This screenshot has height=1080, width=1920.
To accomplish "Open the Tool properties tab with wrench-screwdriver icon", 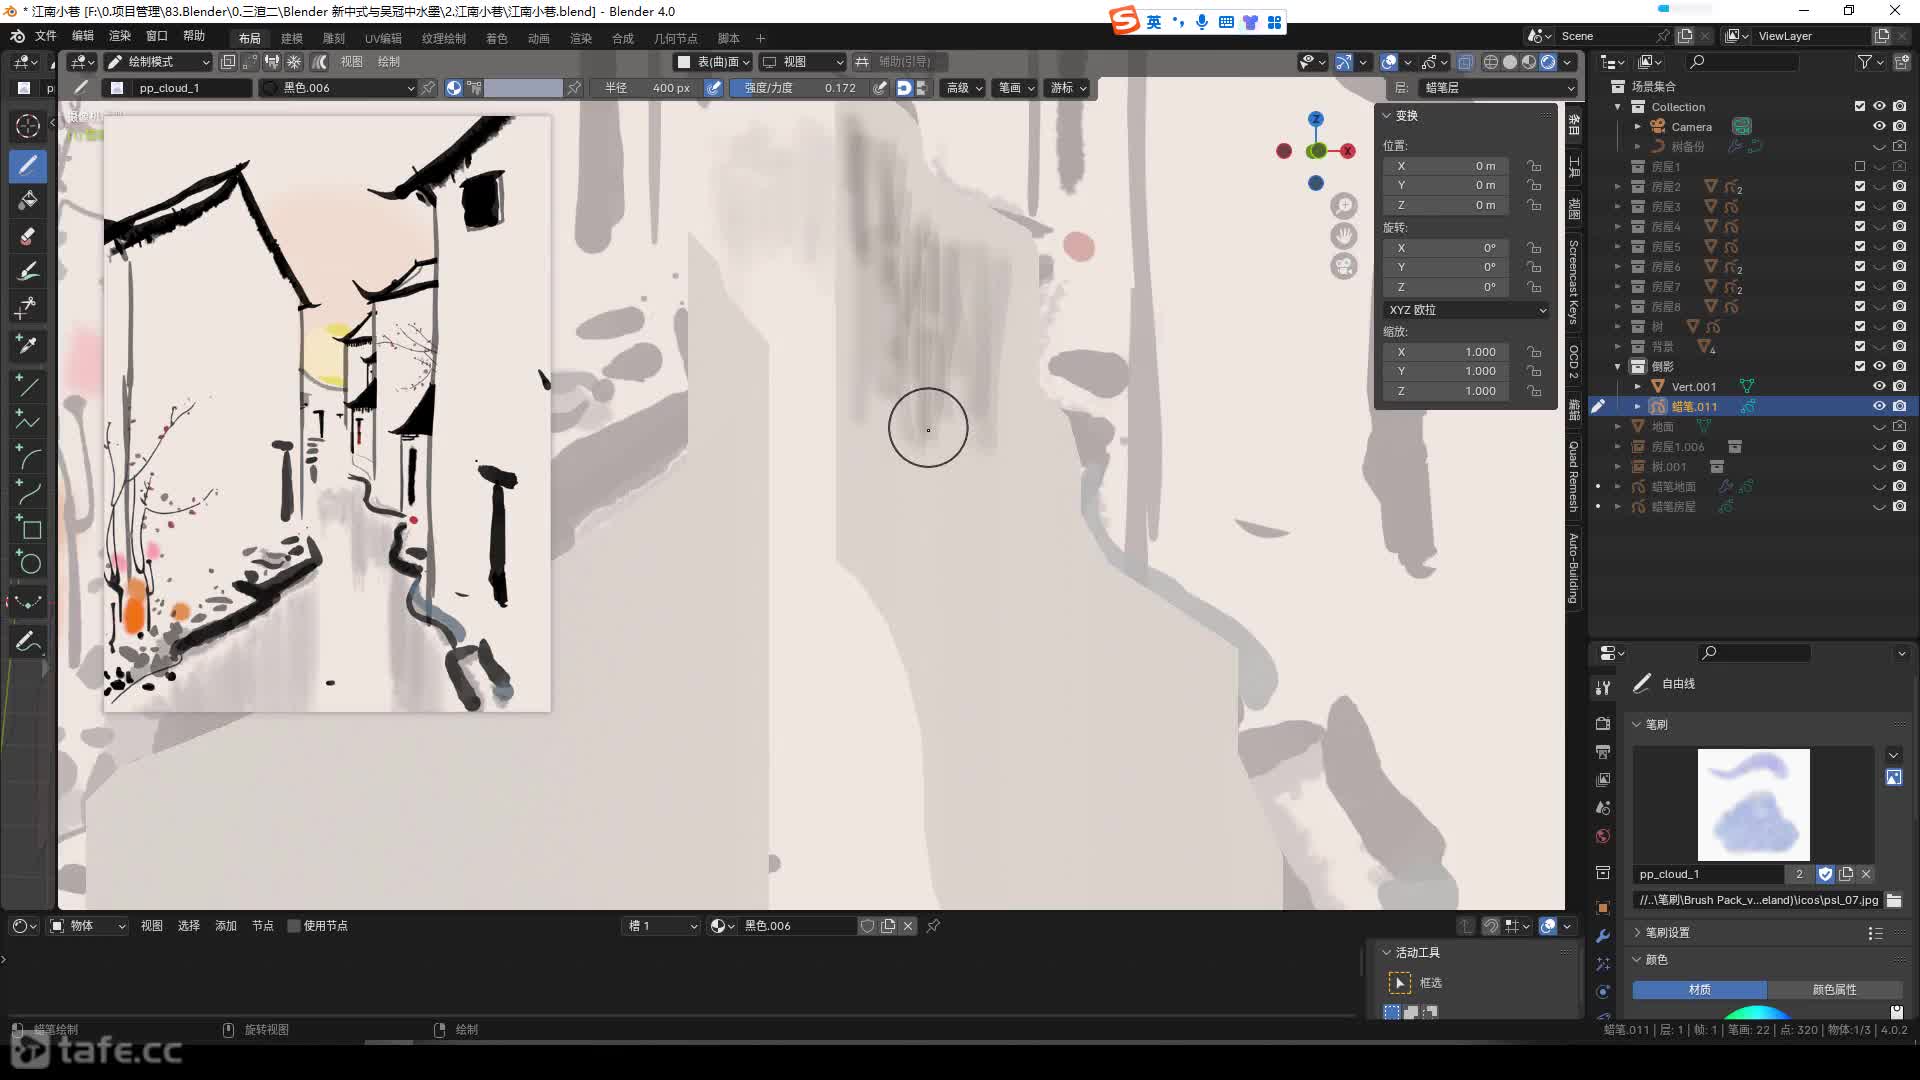I will tap(1603, 688).
